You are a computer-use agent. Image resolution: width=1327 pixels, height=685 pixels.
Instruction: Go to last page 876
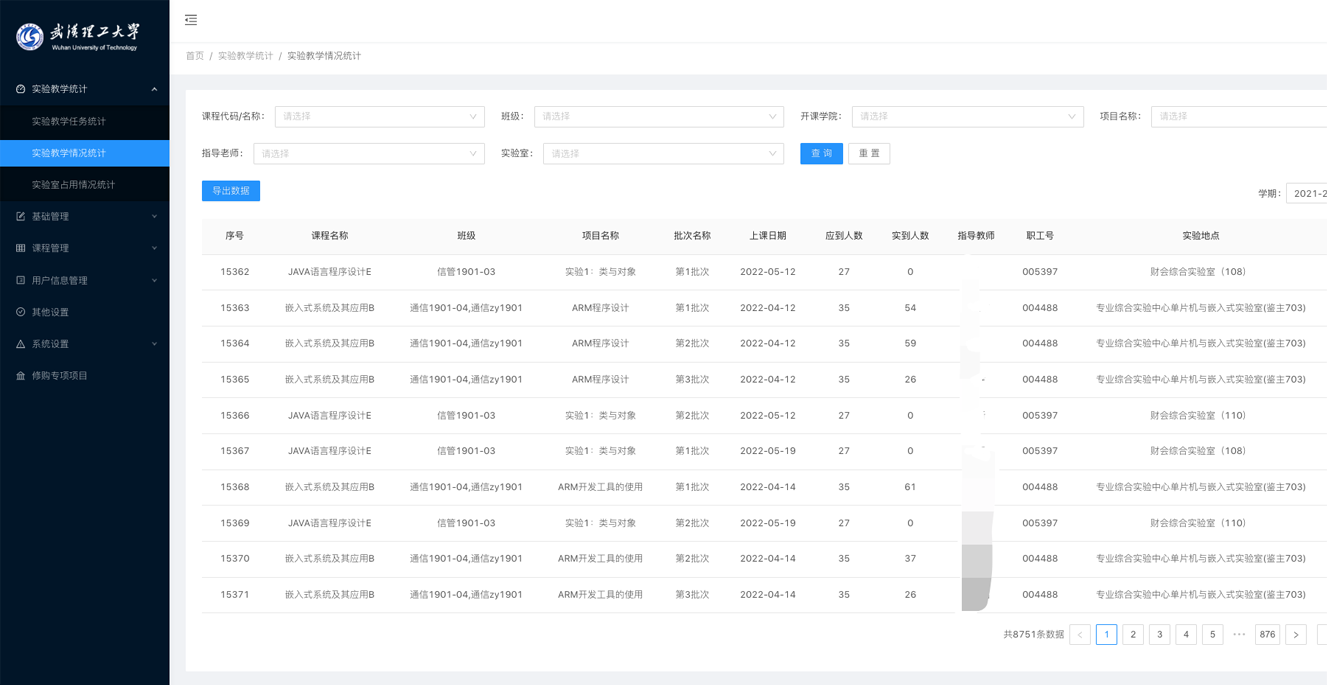pyautogui.click(x=1268, y=634)
